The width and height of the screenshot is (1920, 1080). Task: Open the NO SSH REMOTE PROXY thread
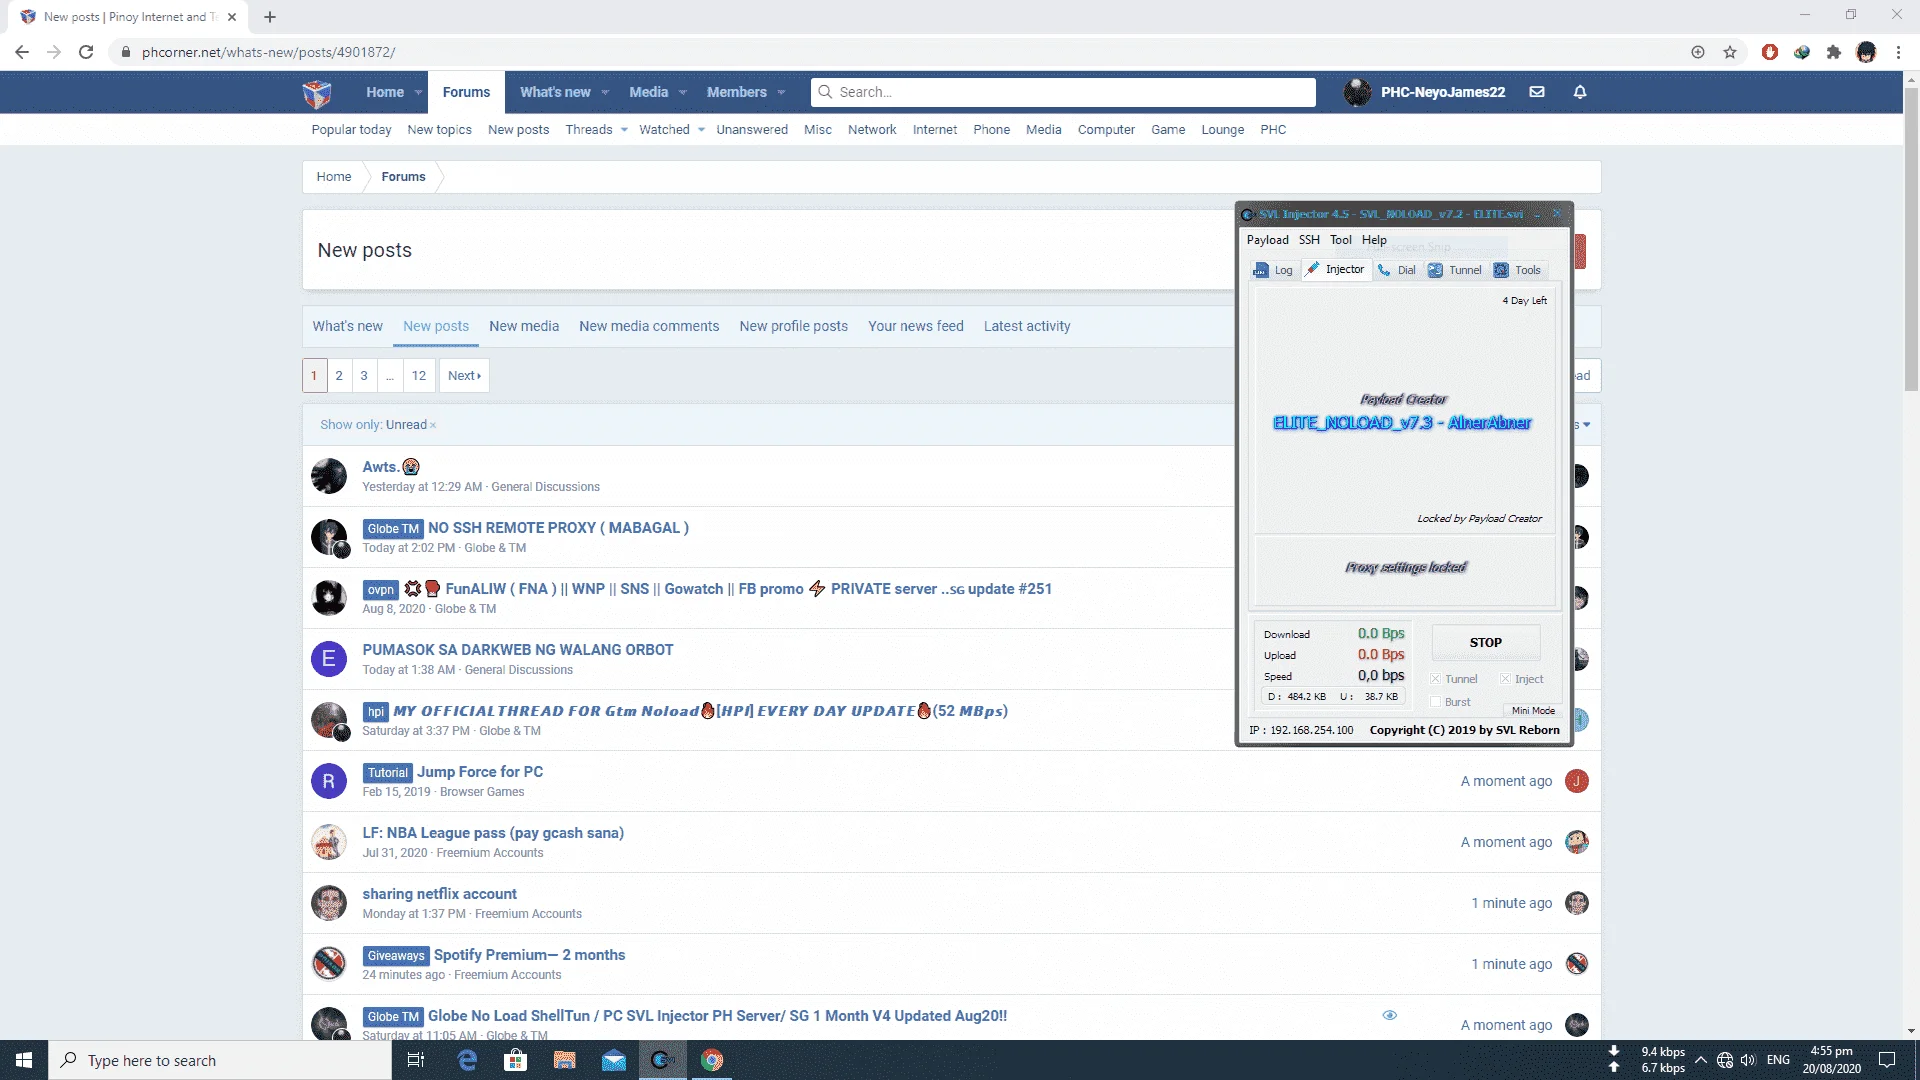pos(558,528)
